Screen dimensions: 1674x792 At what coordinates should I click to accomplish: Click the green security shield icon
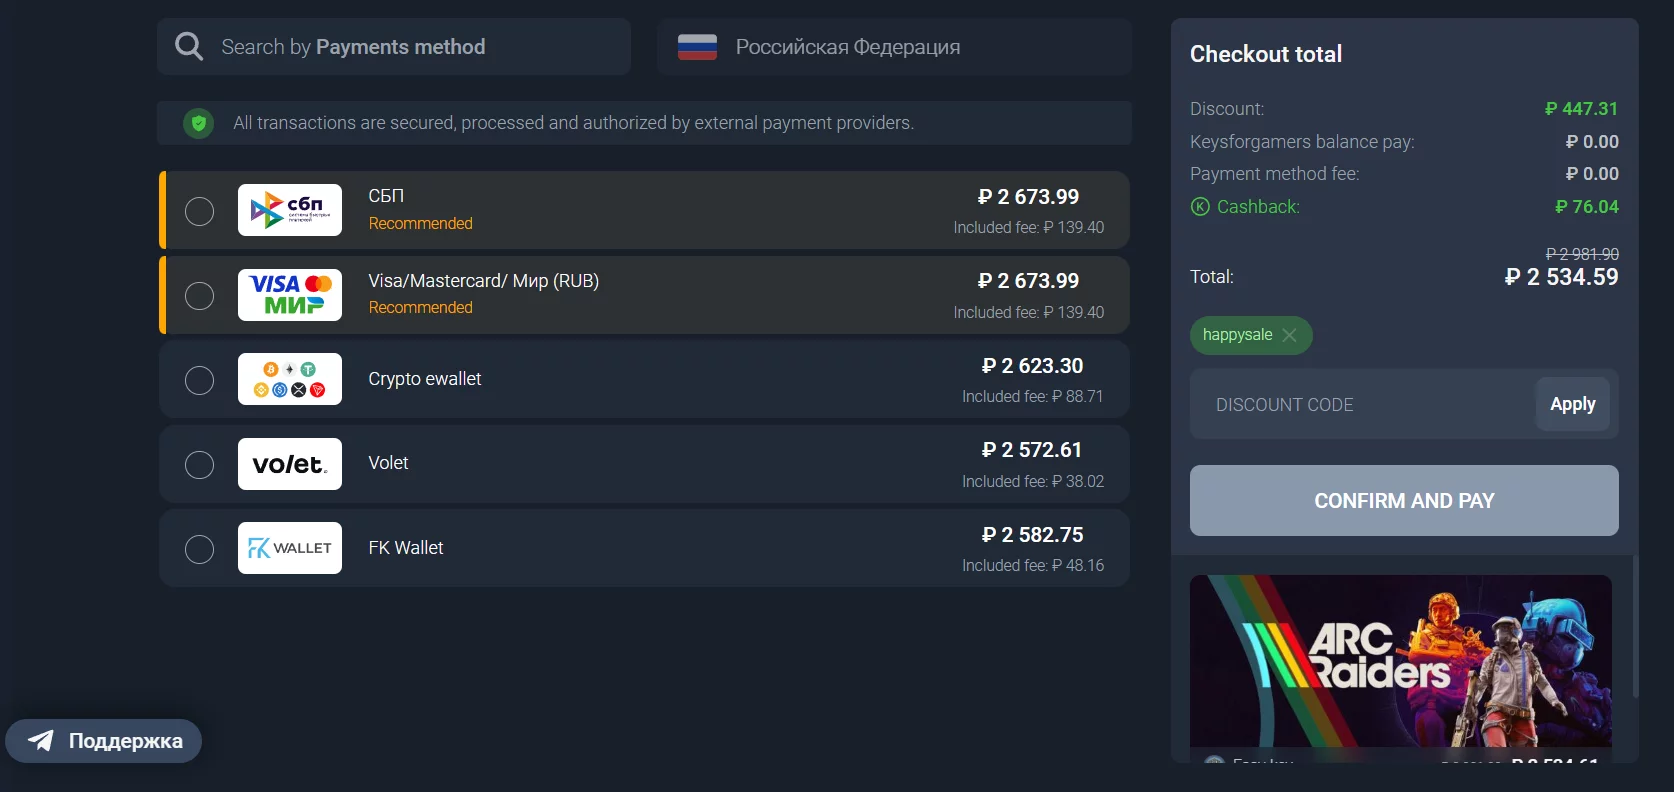[198, 123]
